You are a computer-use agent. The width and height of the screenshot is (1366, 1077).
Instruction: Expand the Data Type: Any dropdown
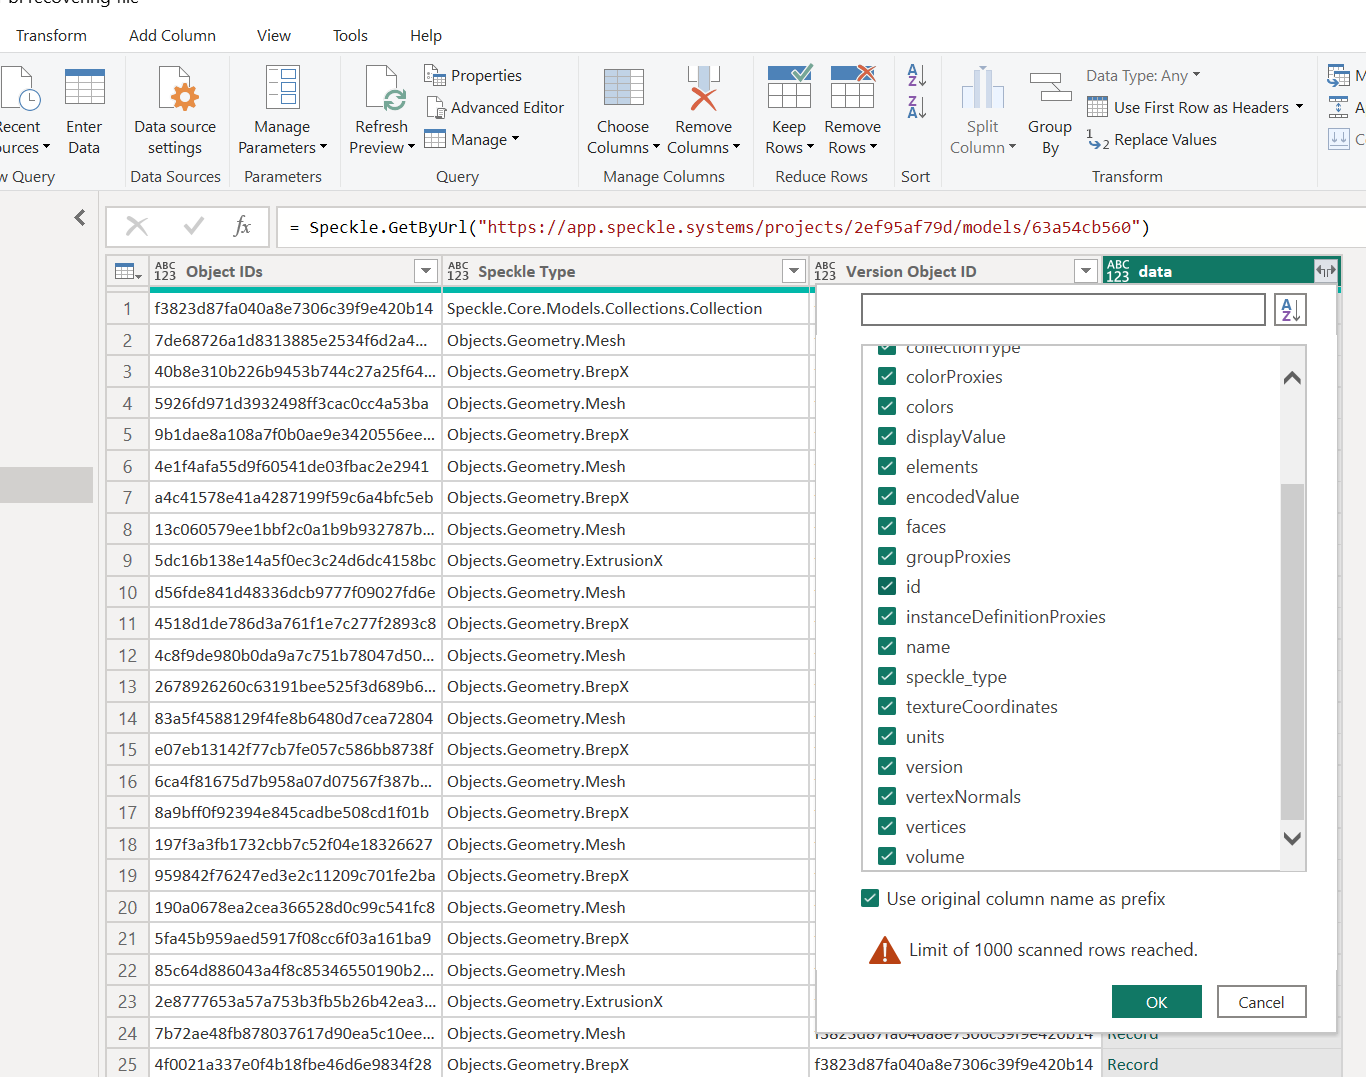pyautogui.click(x=1143, y=76)
